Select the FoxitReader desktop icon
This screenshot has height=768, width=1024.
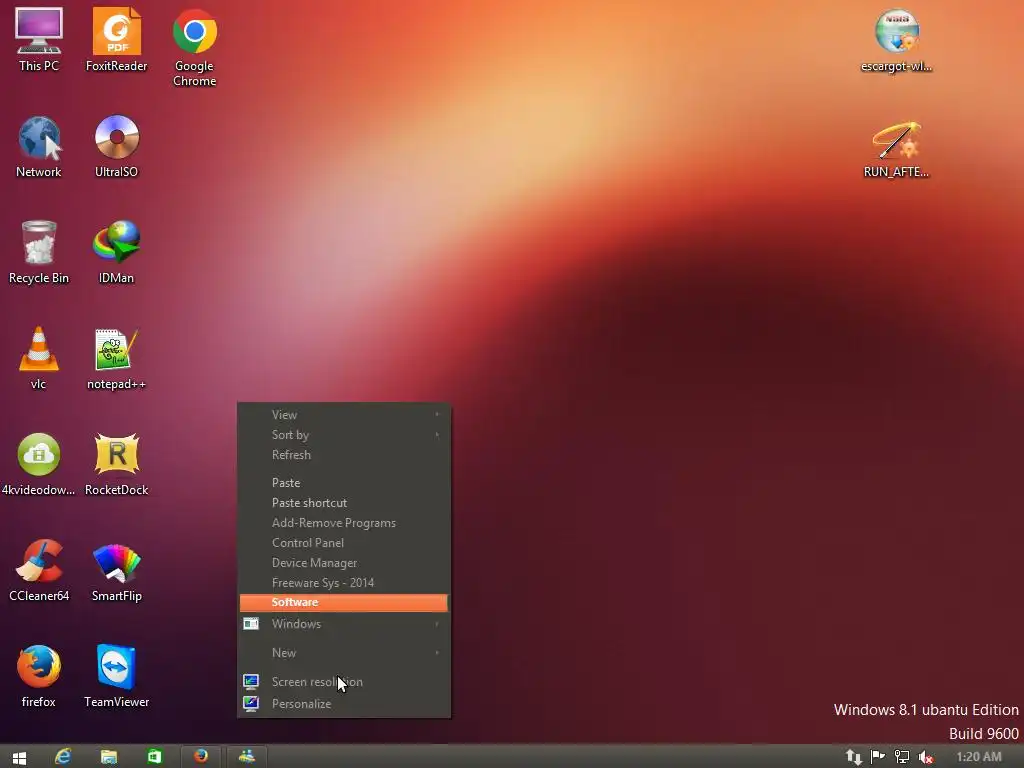click(116, 39)
